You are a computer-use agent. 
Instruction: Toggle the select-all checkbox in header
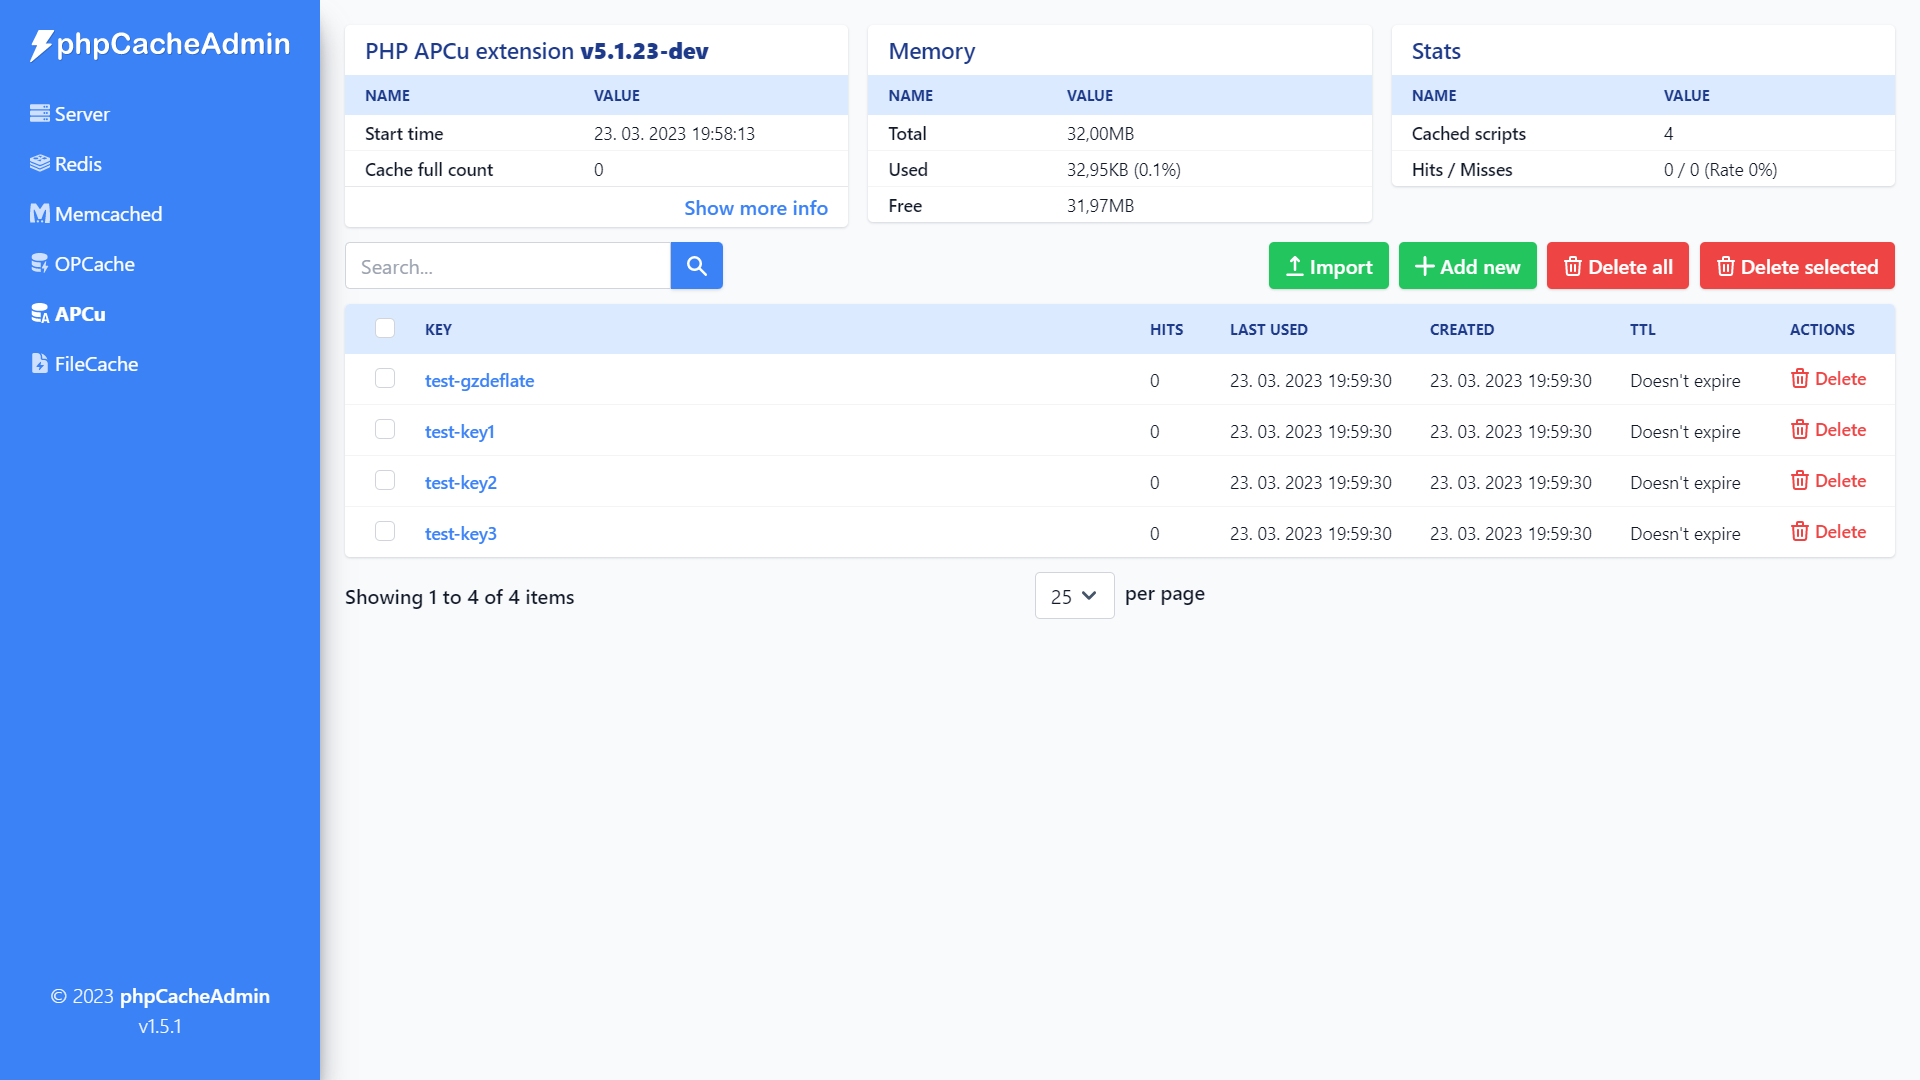pyautogui.click(x=385, y=329)
